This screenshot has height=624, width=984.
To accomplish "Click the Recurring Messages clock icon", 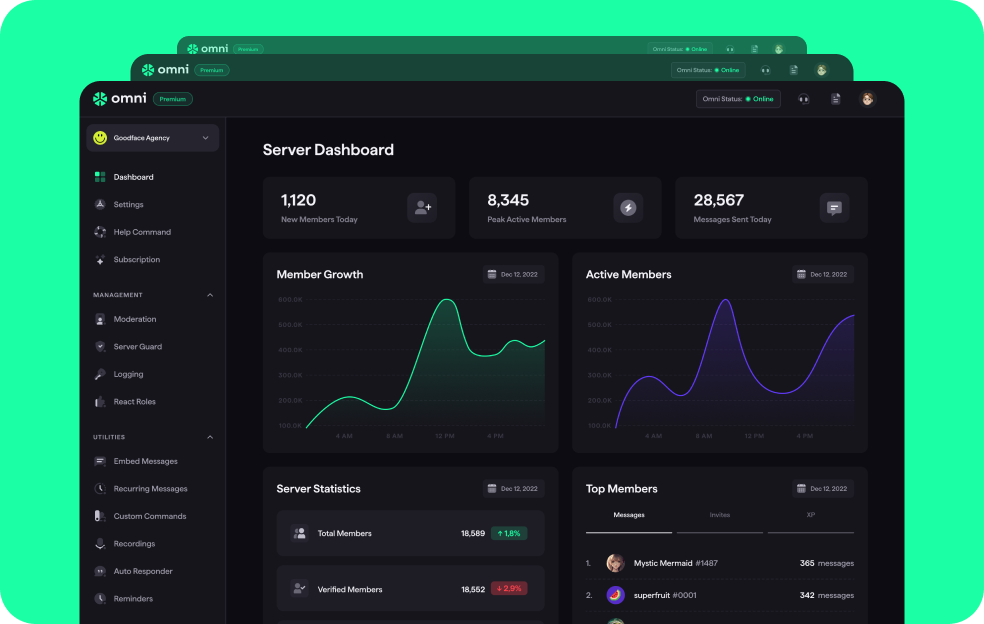I will pos(100,488).
